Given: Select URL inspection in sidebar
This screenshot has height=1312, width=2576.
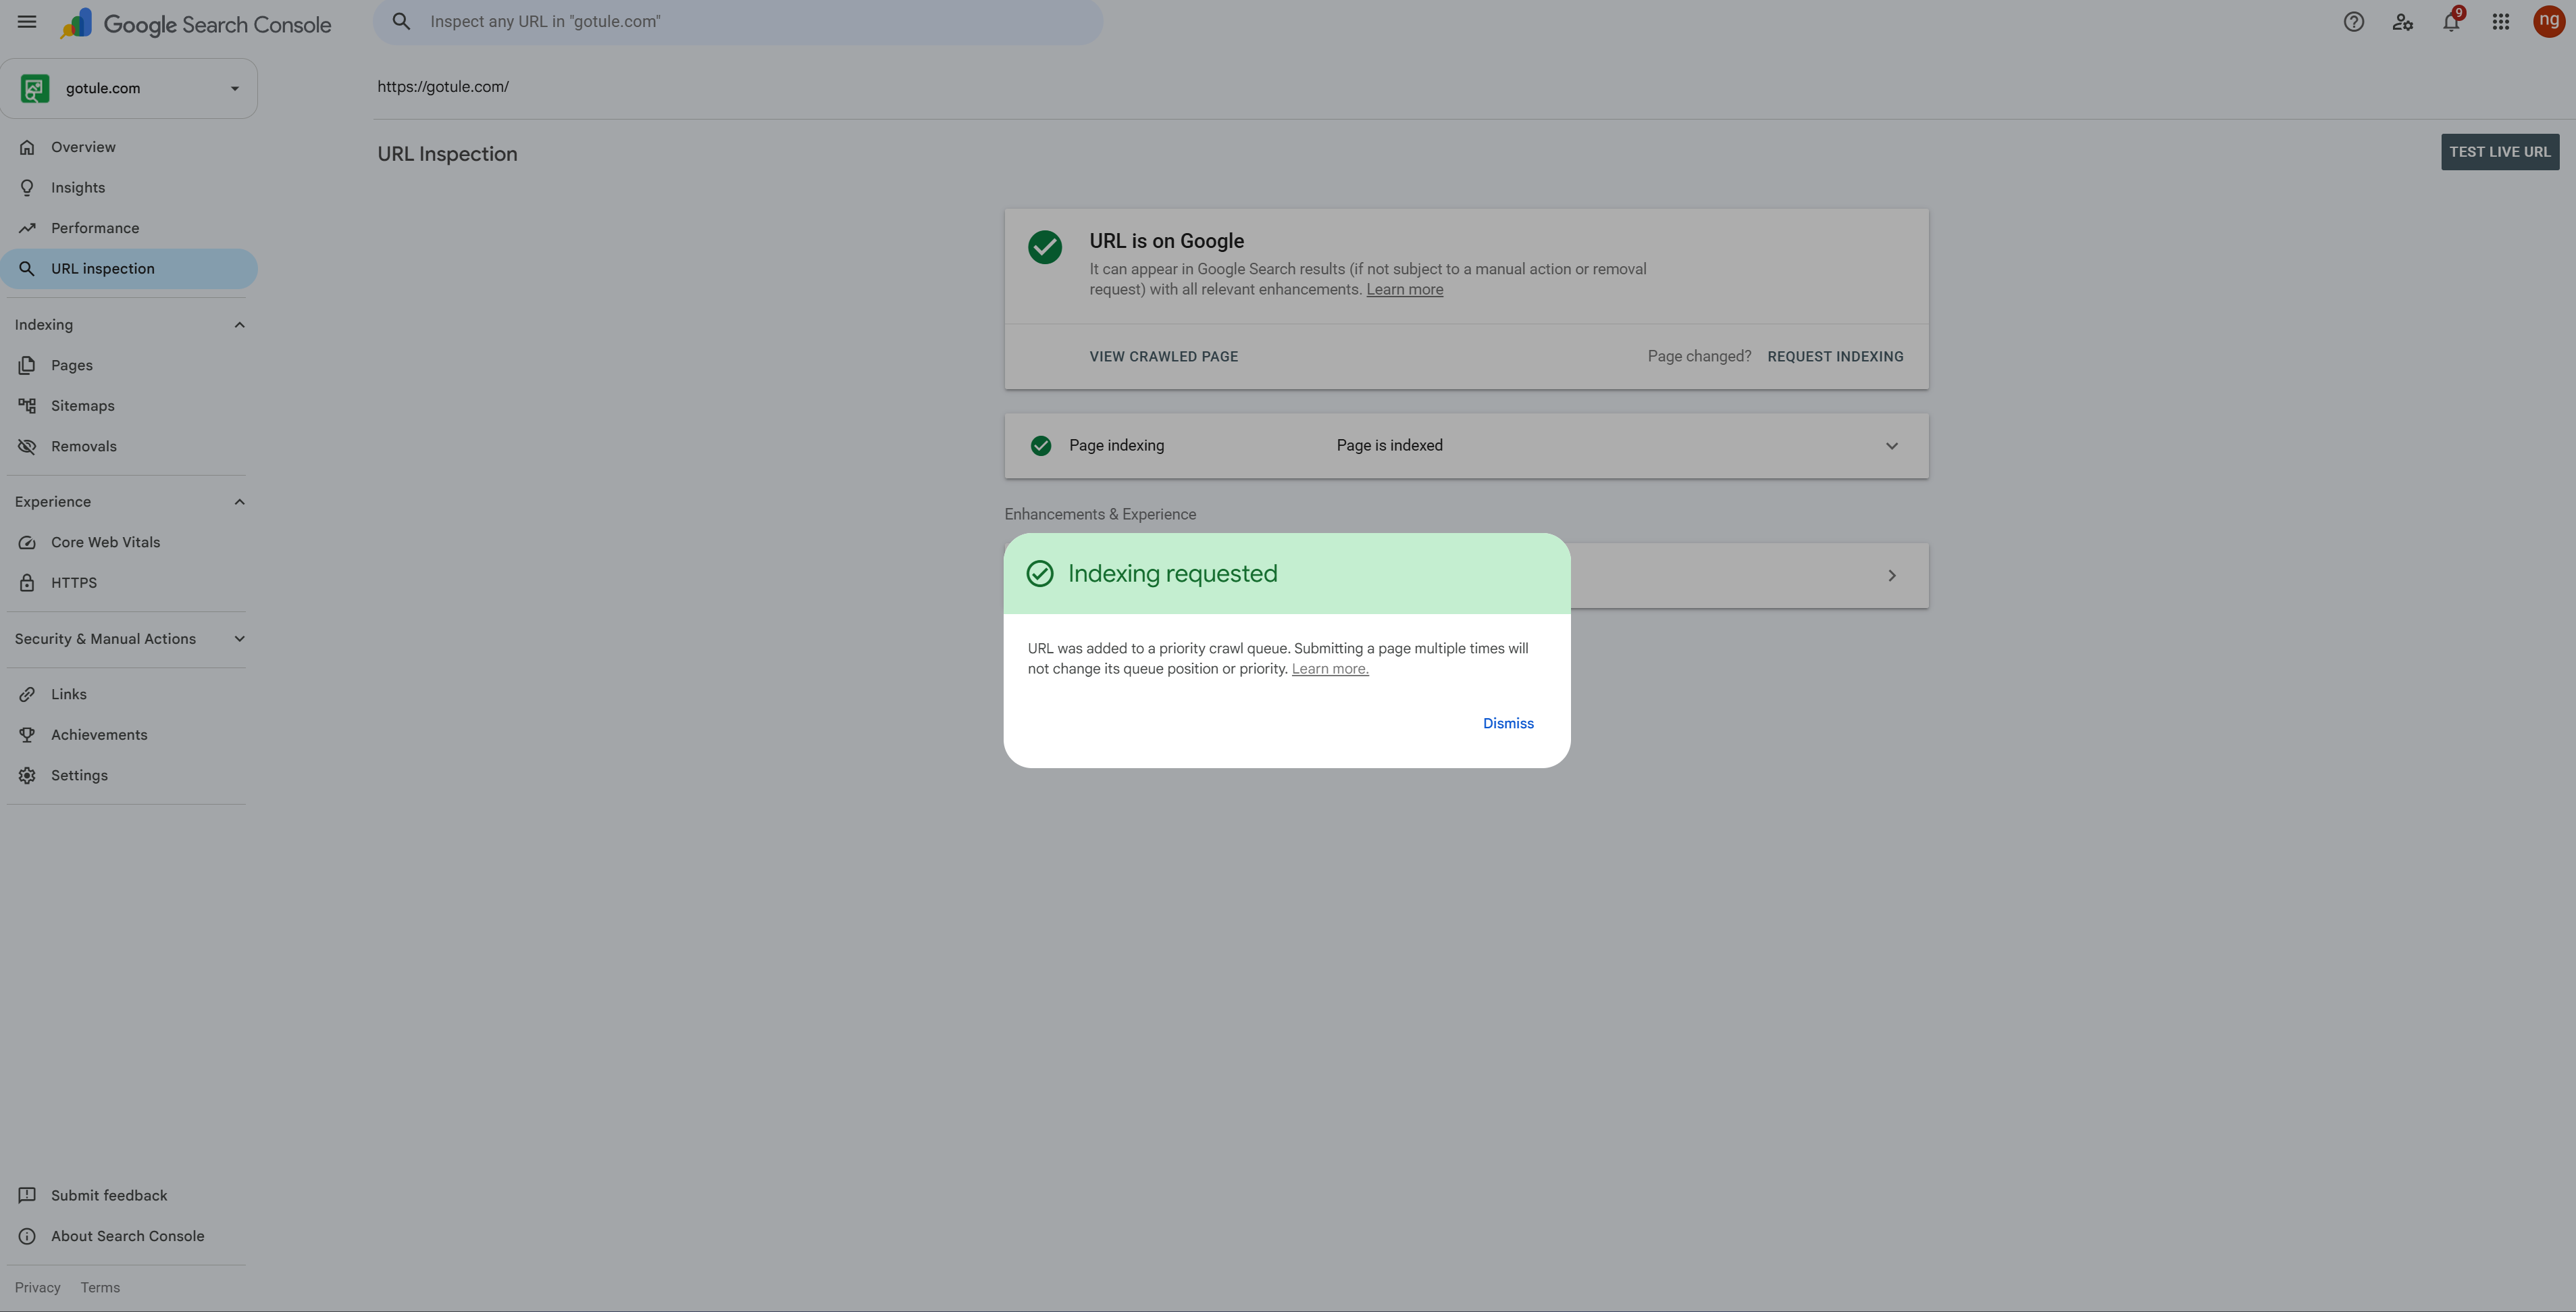Looking at the screenshot, I should 129,269.
